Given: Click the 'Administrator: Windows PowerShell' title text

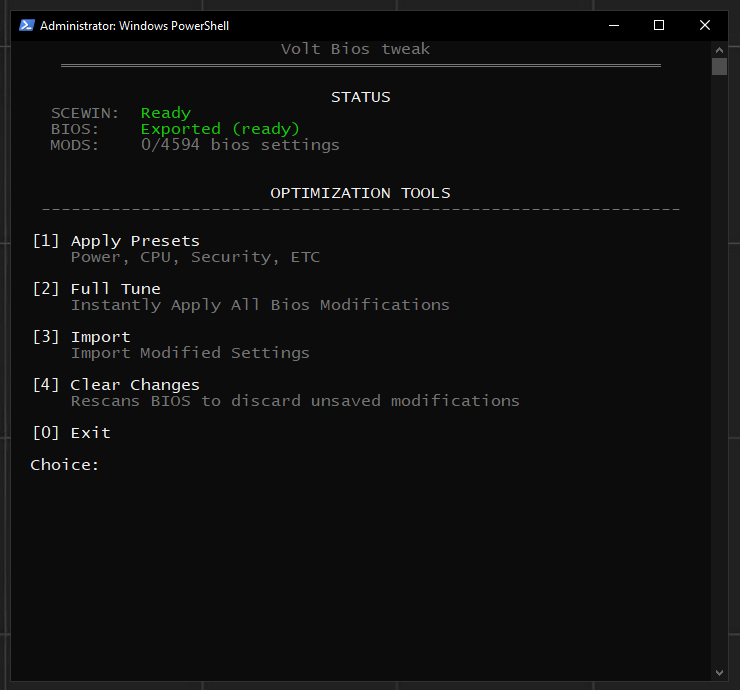Looking at the screenshot, I should [x=135, y=25].
